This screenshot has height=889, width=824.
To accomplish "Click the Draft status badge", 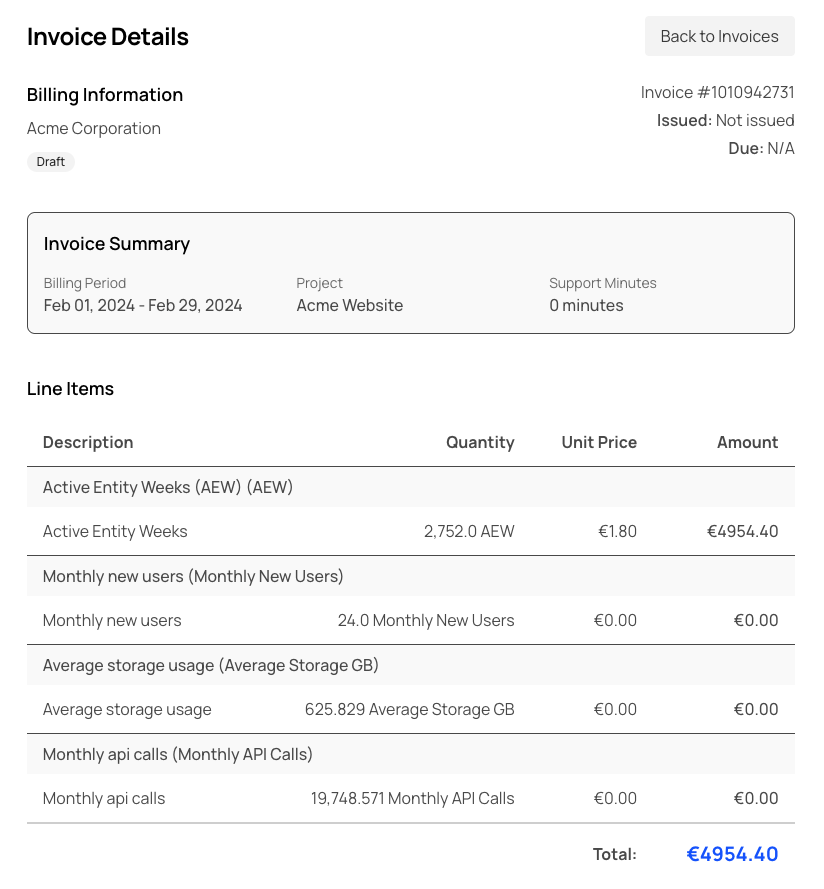I will point(51,161).
